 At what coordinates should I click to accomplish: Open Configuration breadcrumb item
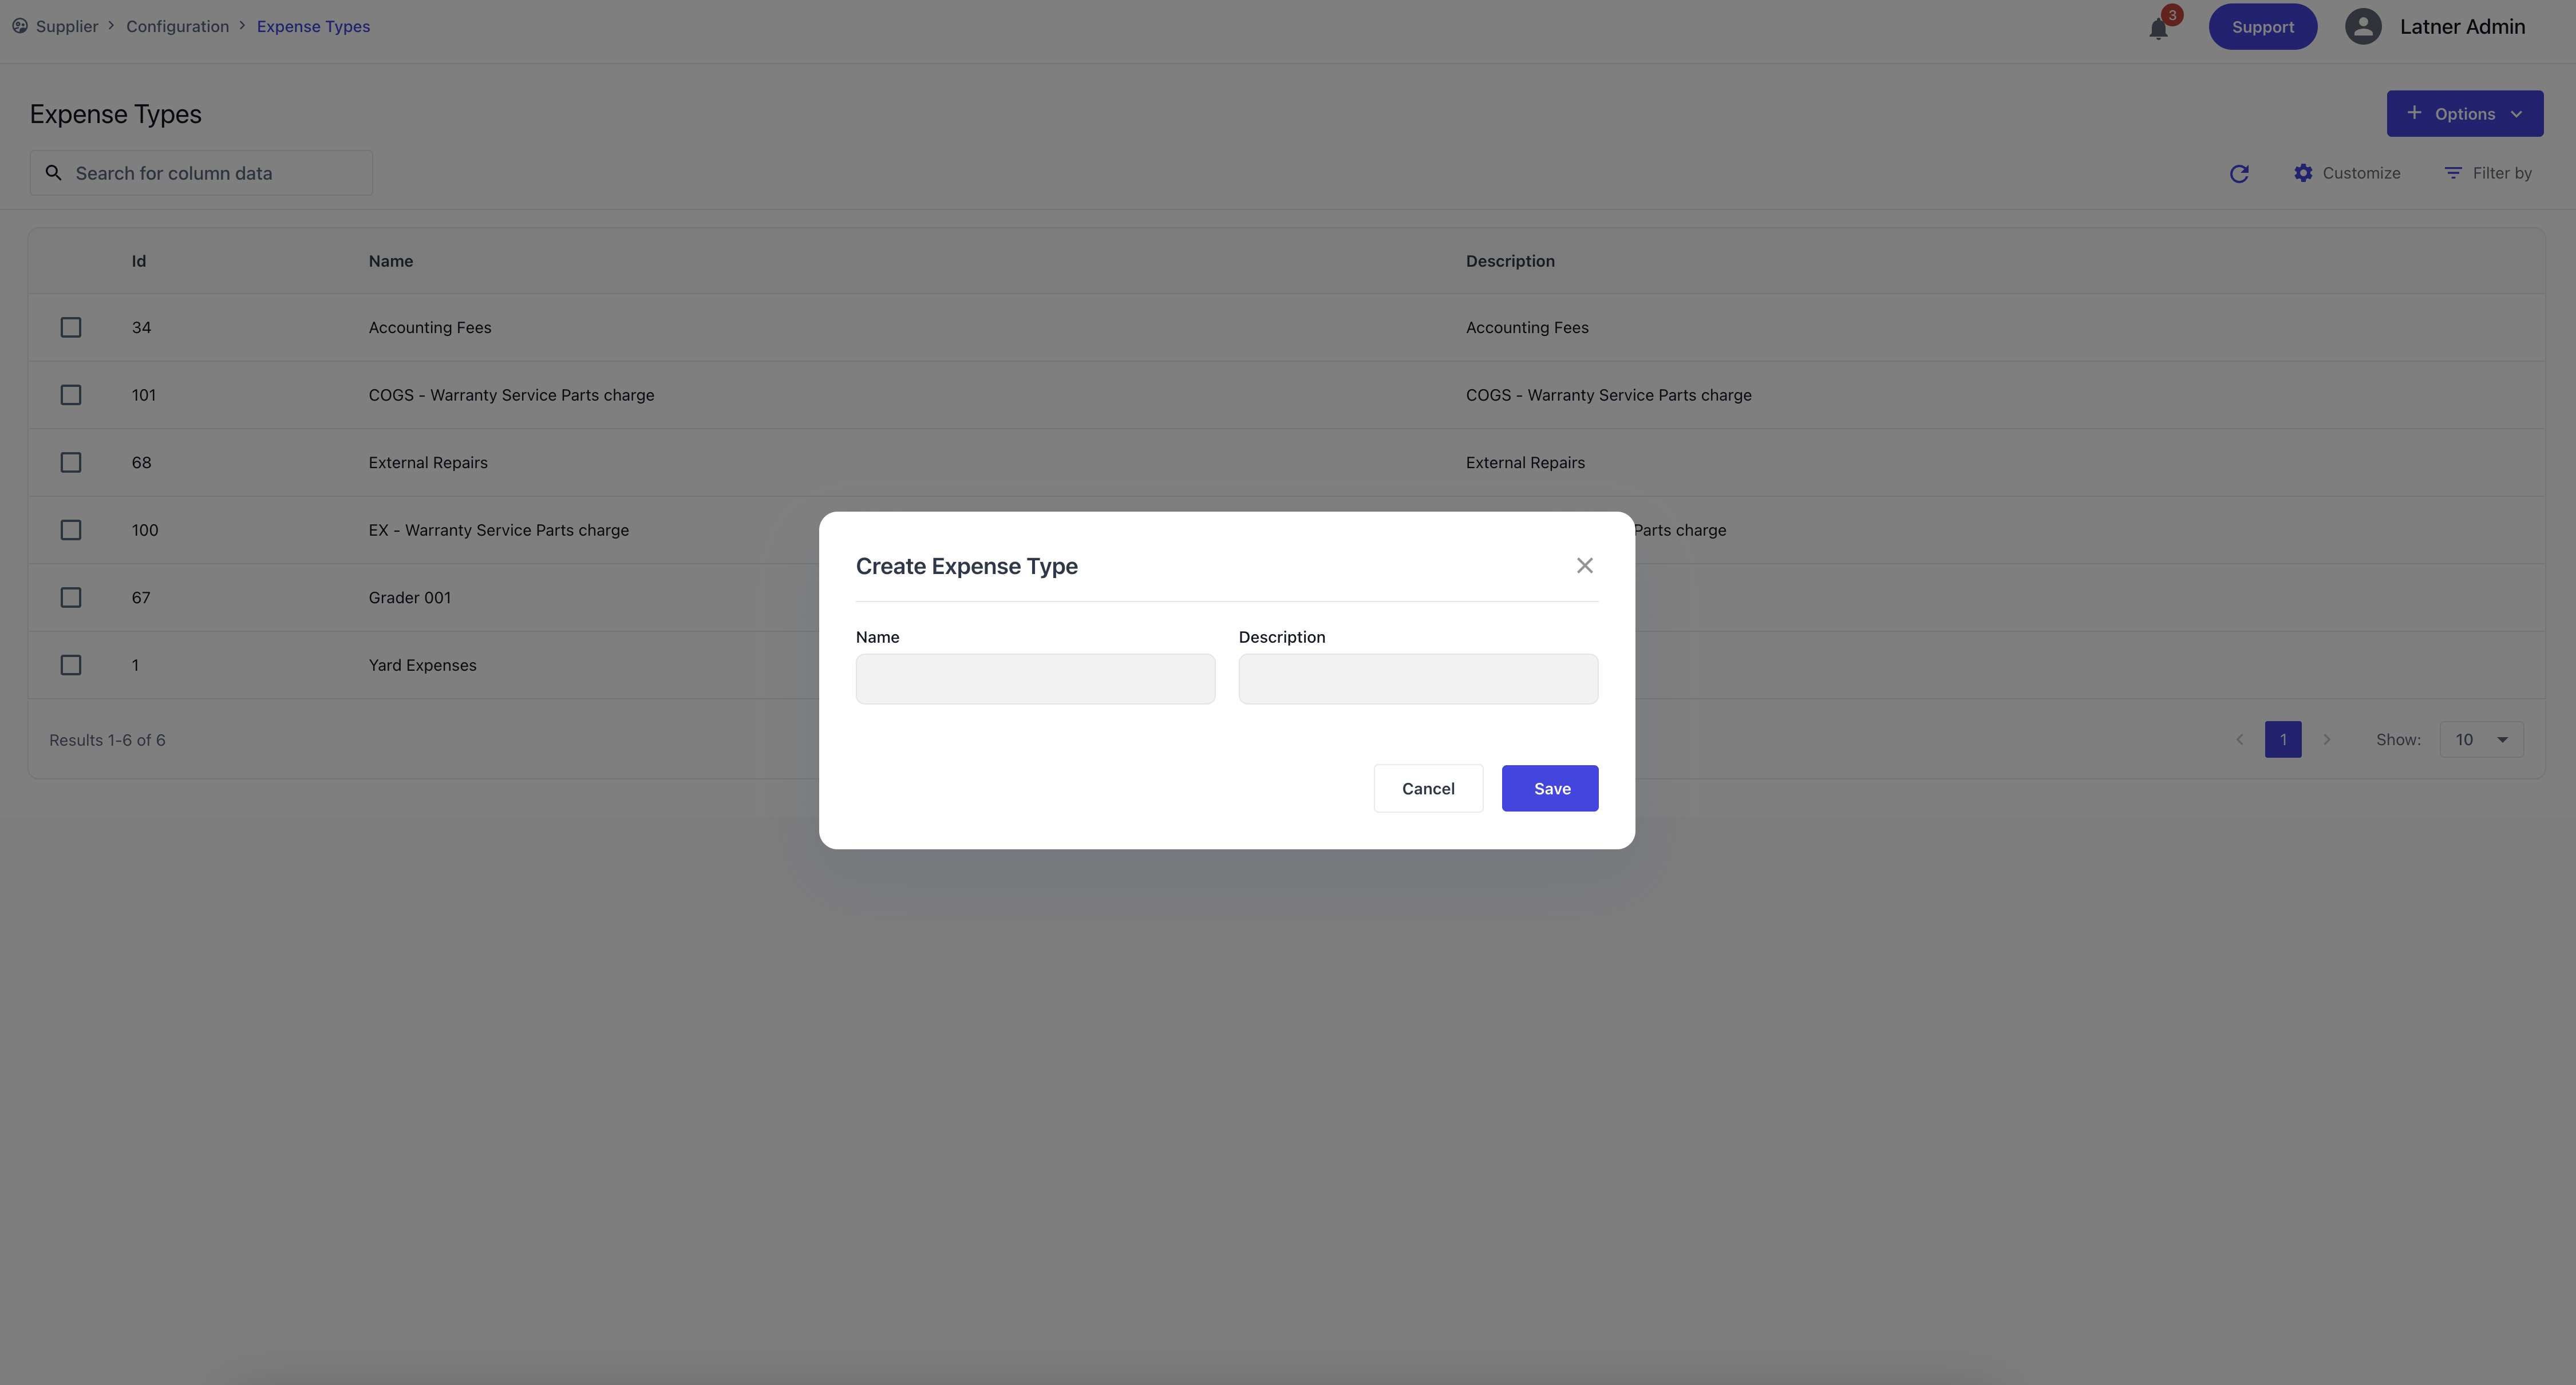click(177, 27)
